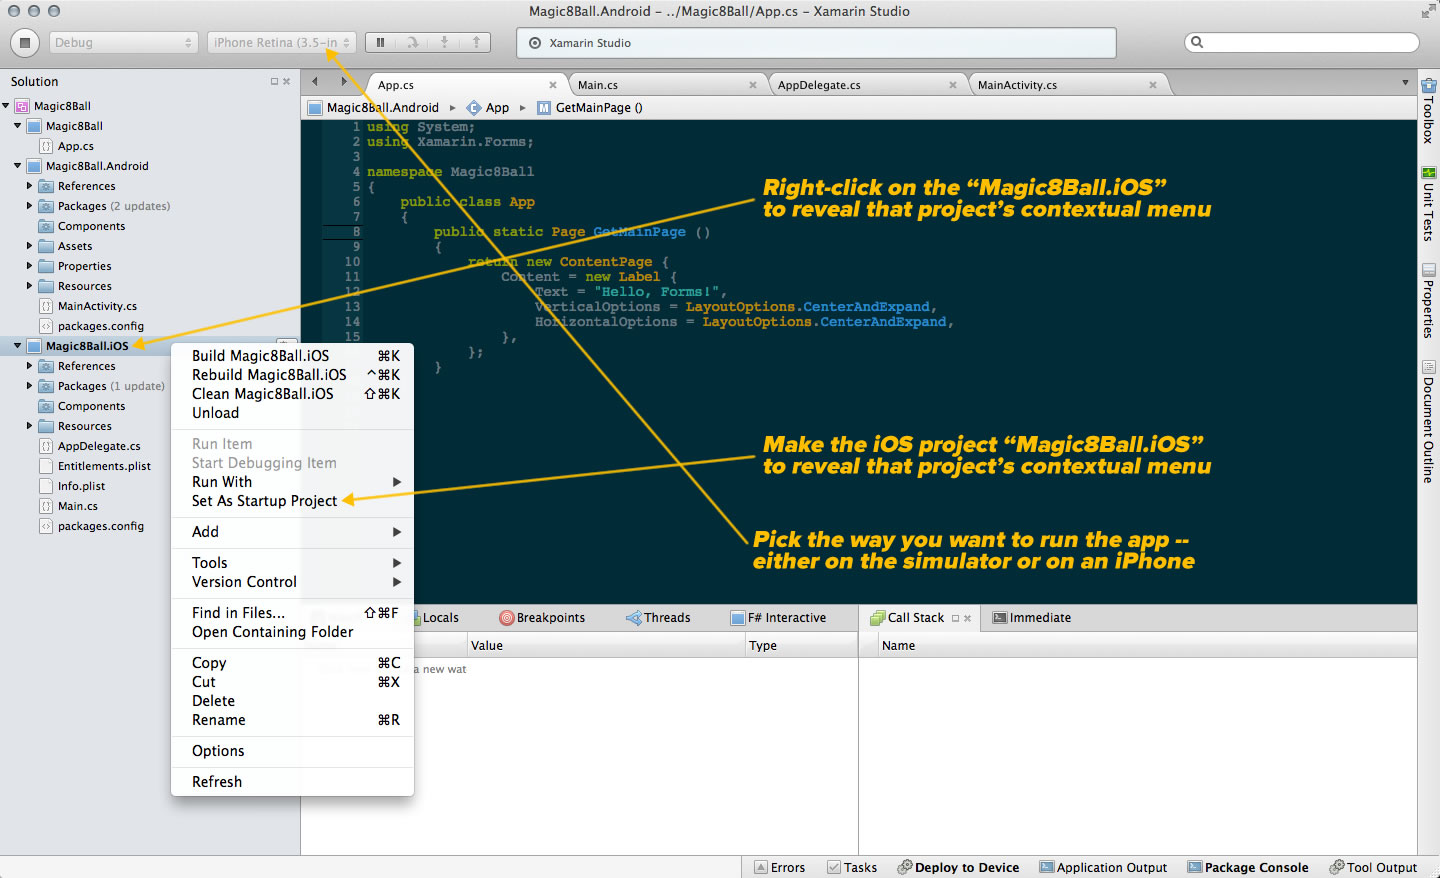Step out in the debug toolbar

pyautogui.click(x=476, y=42)
